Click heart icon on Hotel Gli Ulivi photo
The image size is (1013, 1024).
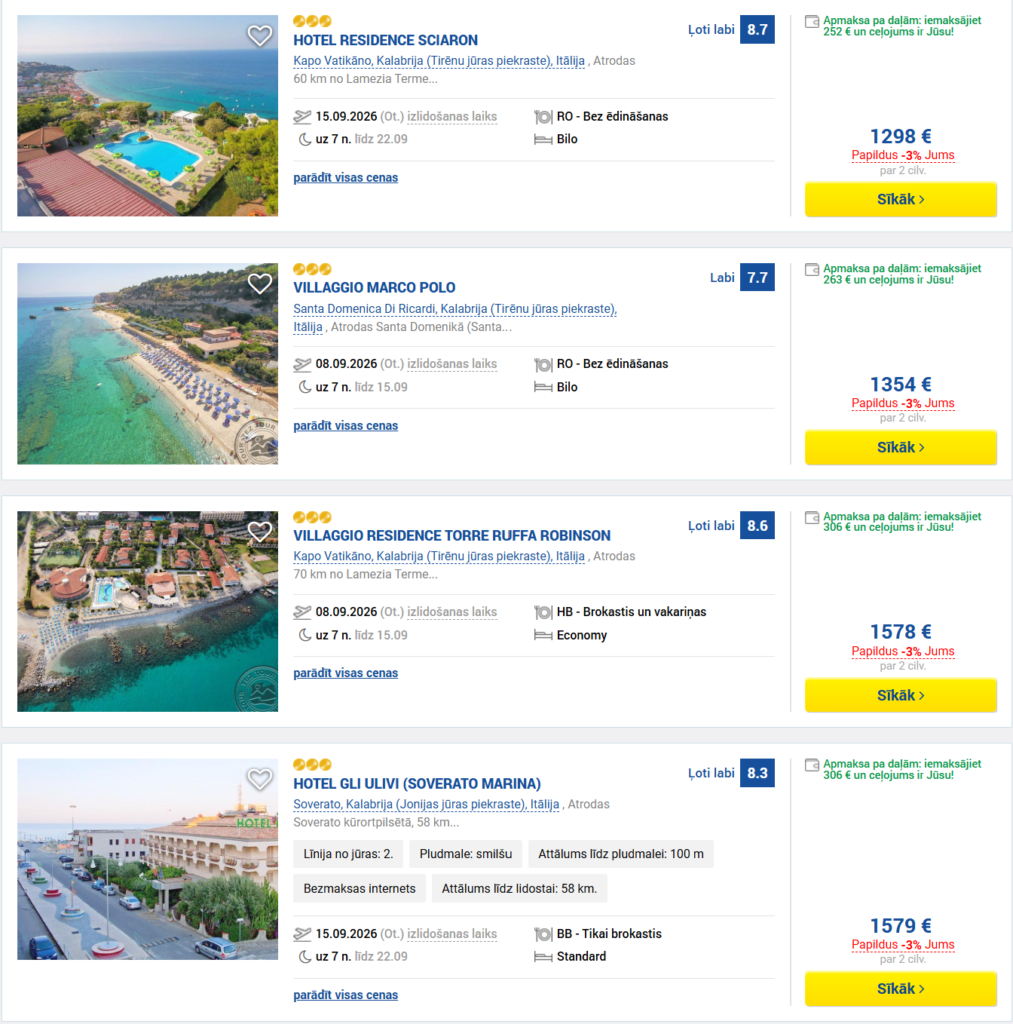pos(259,778)
